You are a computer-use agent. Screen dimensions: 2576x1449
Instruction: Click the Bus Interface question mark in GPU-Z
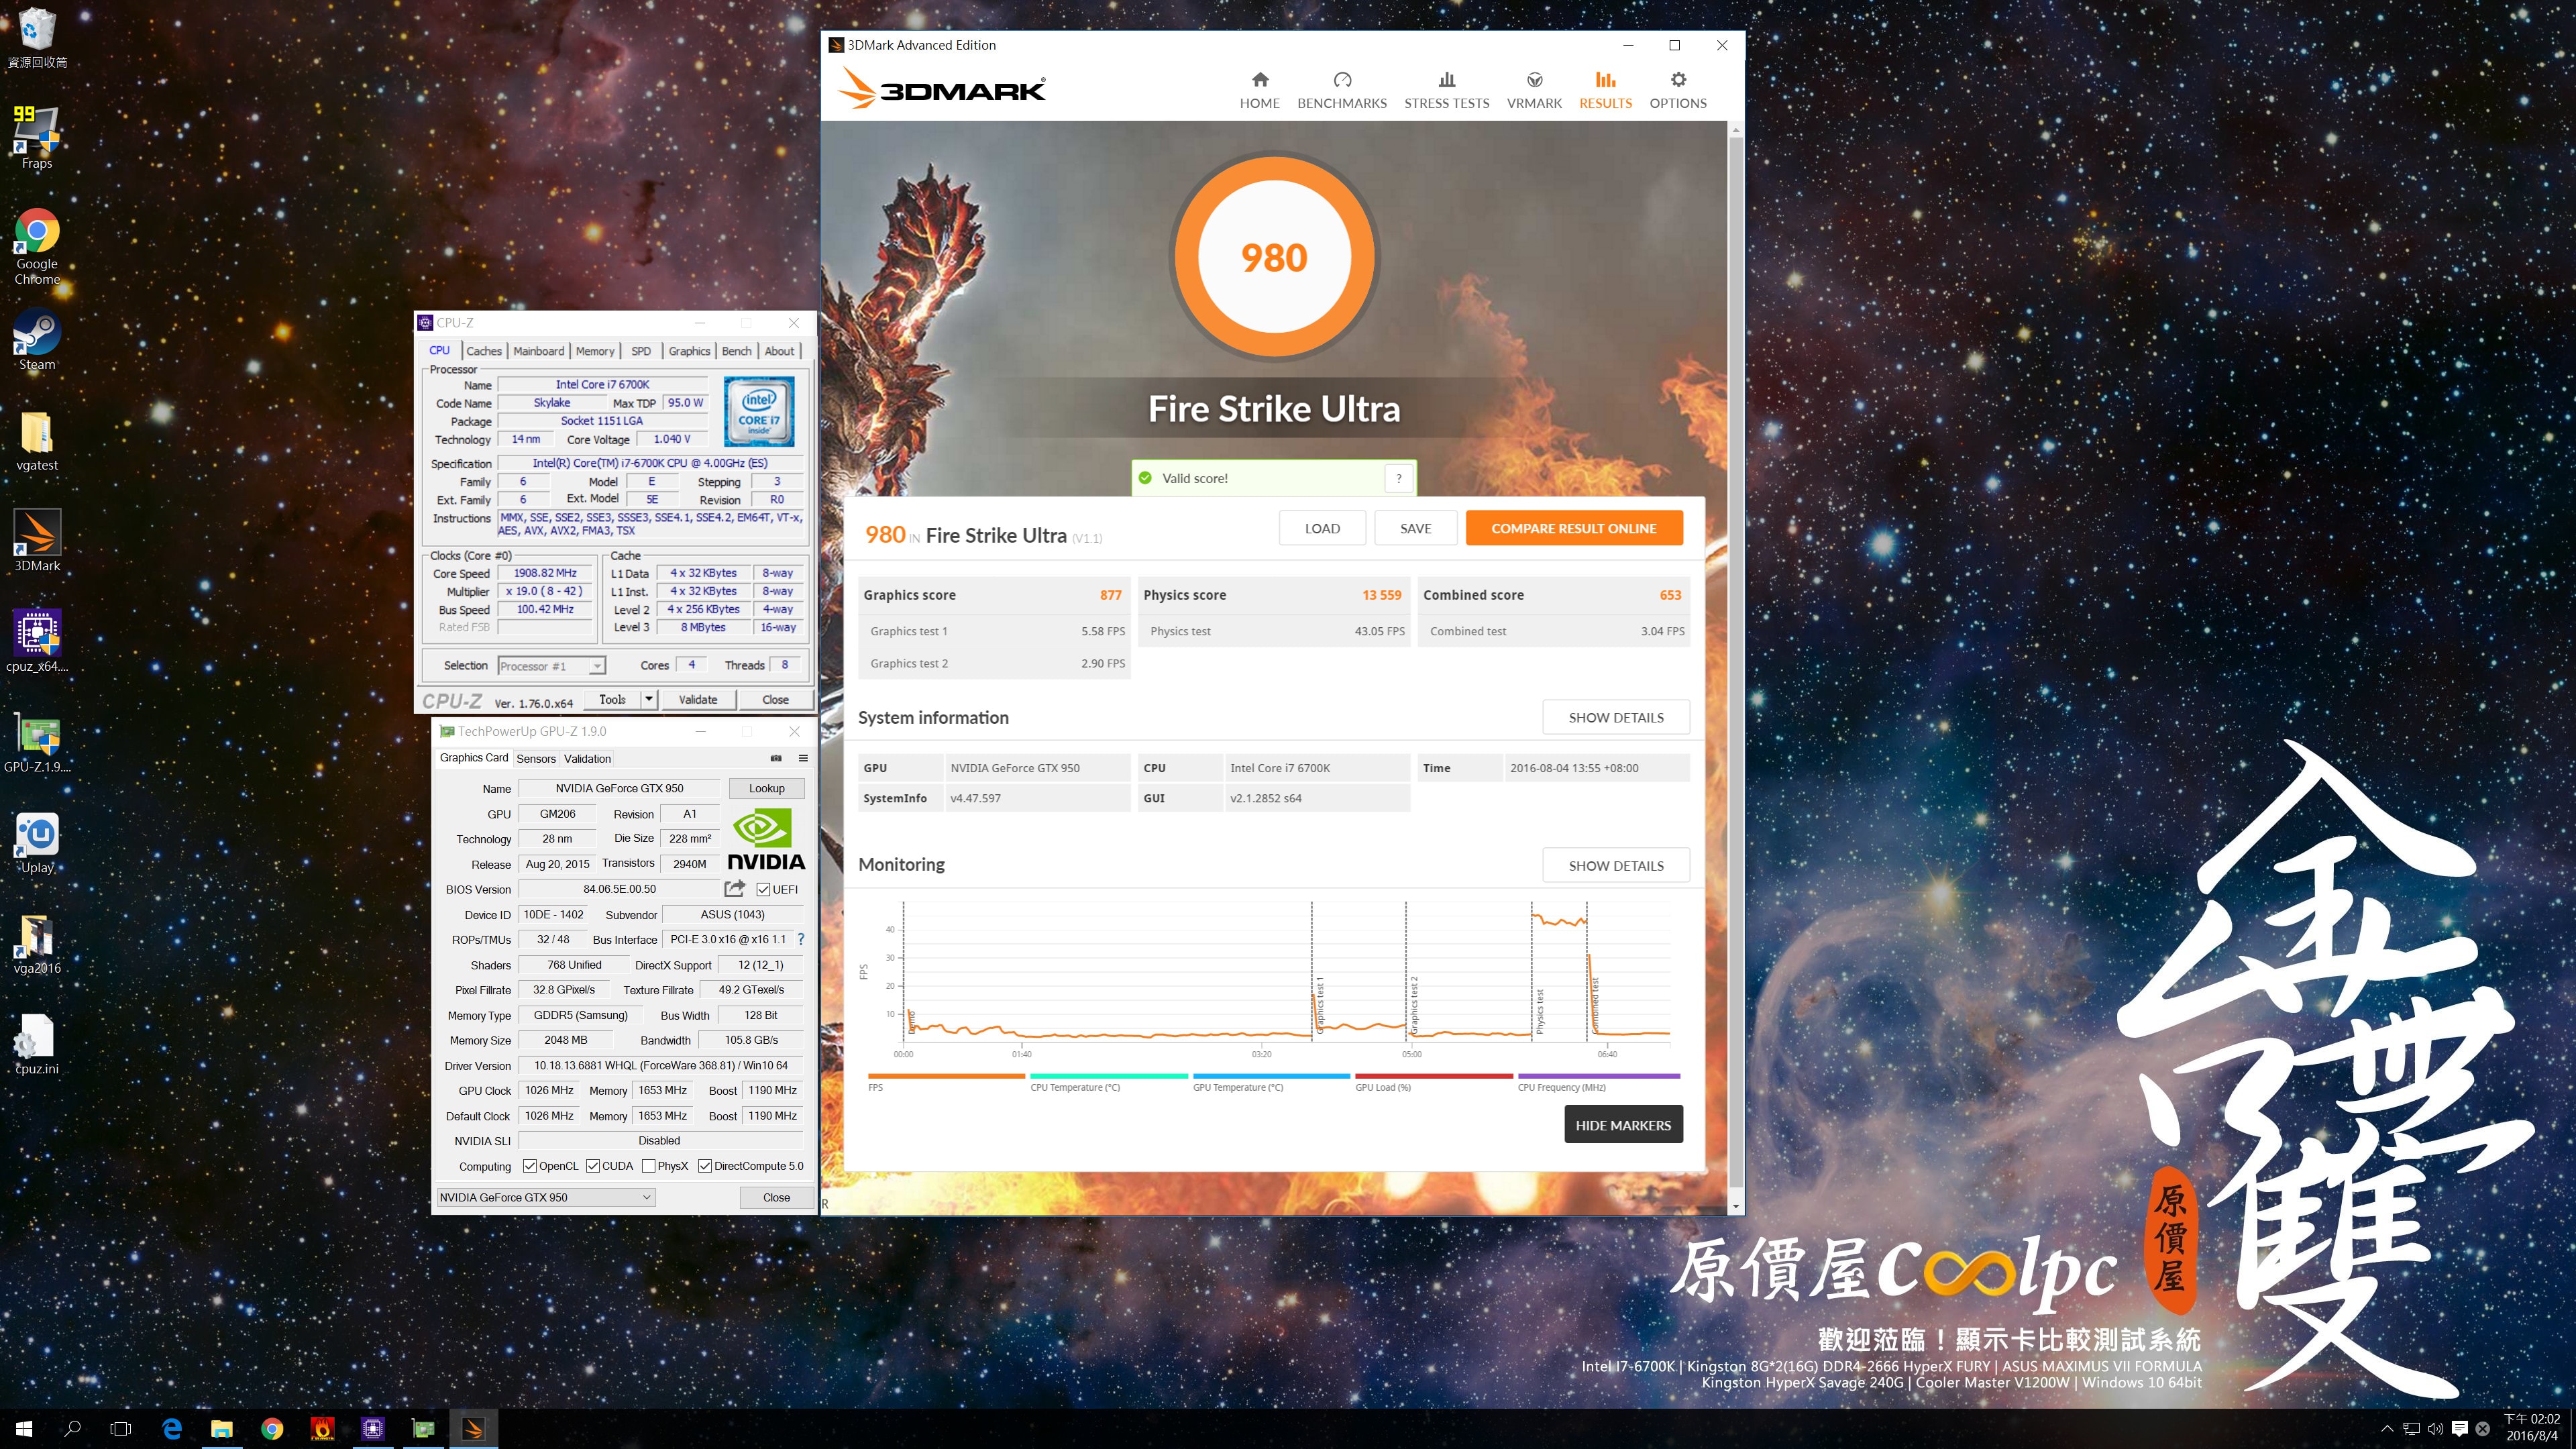pyautogui.click(x=800, y=939)
